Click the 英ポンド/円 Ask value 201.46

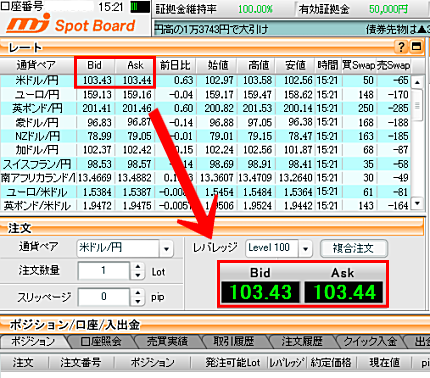coord(137,108)
